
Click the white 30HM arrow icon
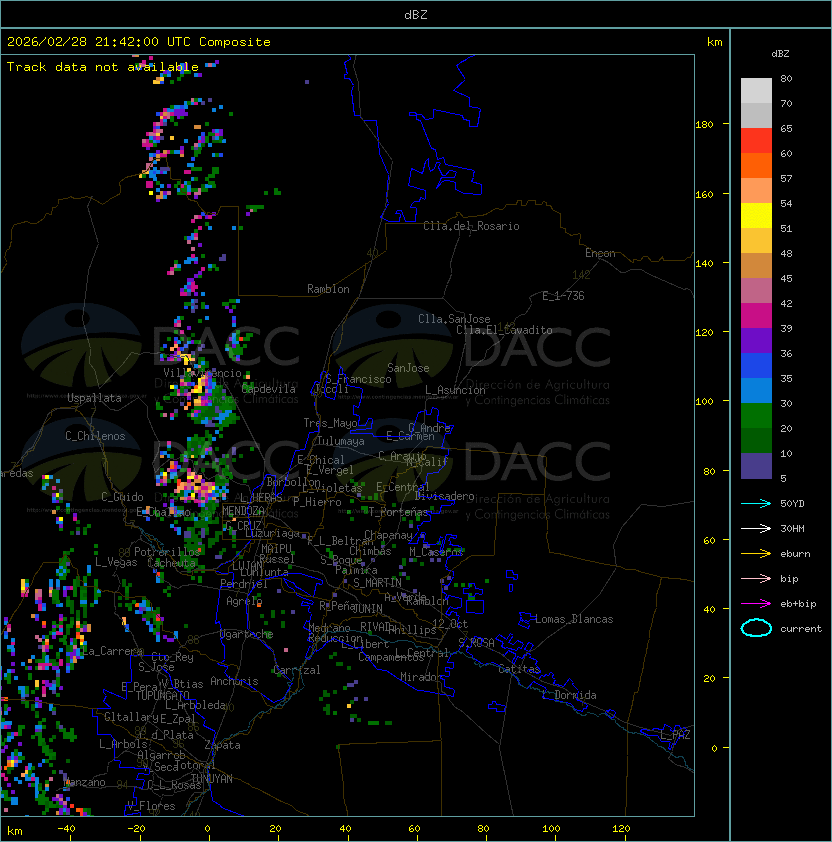coord(756,528)
